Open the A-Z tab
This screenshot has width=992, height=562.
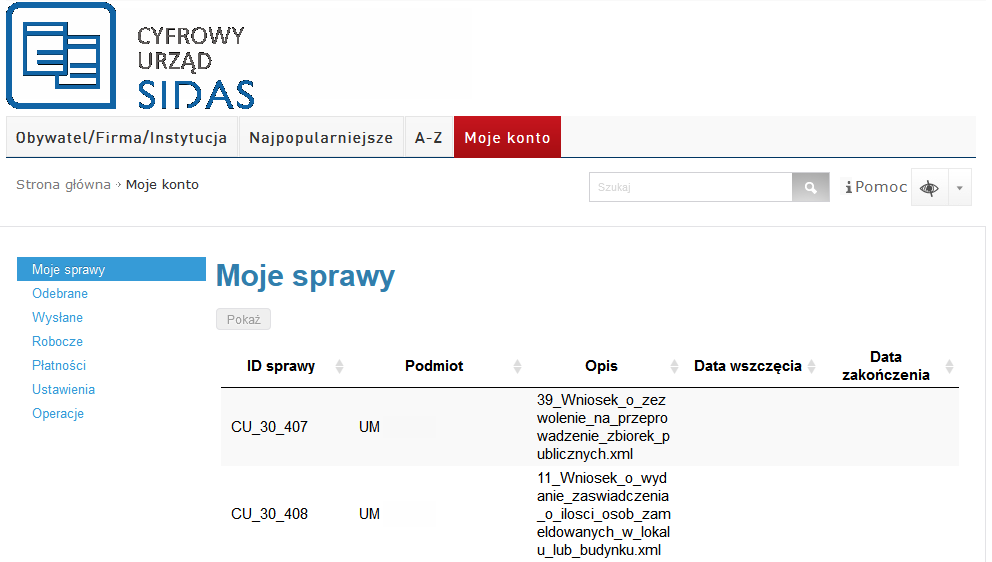coord(429,138)
